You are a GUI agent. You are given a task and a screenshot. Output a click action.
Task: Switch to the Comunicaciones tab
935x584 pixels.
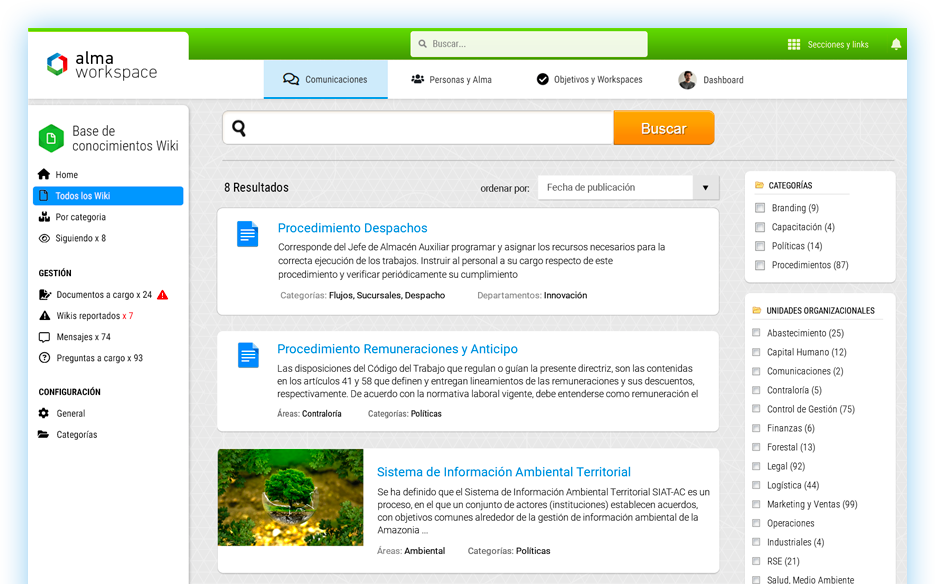coord(326,79)
